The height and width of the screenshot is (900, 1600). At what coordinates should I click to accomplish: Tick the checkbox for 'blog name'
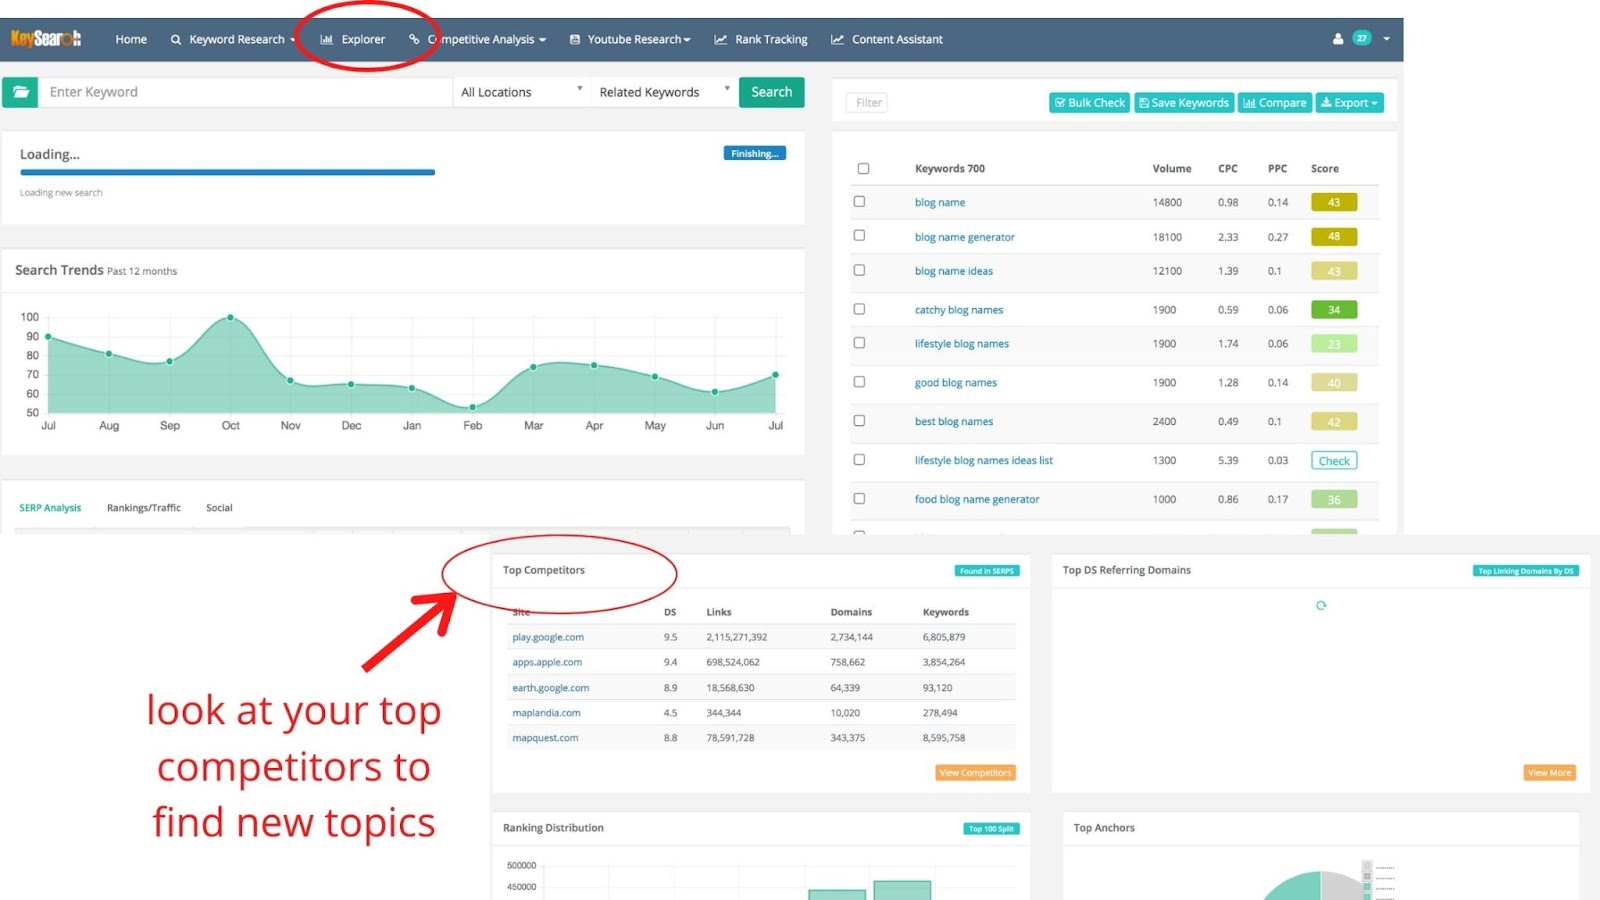(x=859, y=202)
